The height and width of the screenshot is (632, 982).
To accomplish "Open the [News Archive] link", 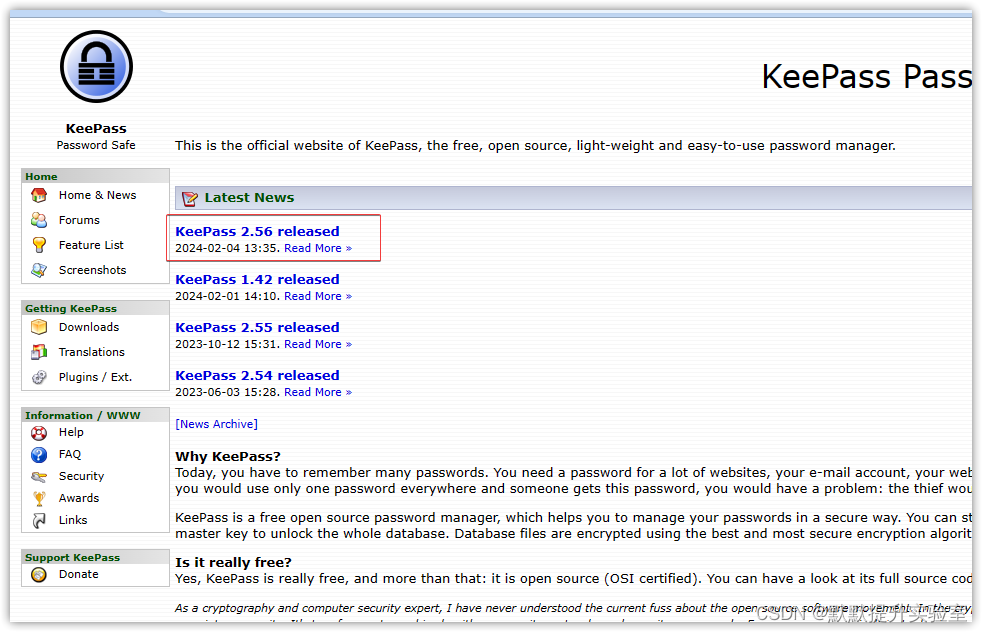I will pos(217,424).
